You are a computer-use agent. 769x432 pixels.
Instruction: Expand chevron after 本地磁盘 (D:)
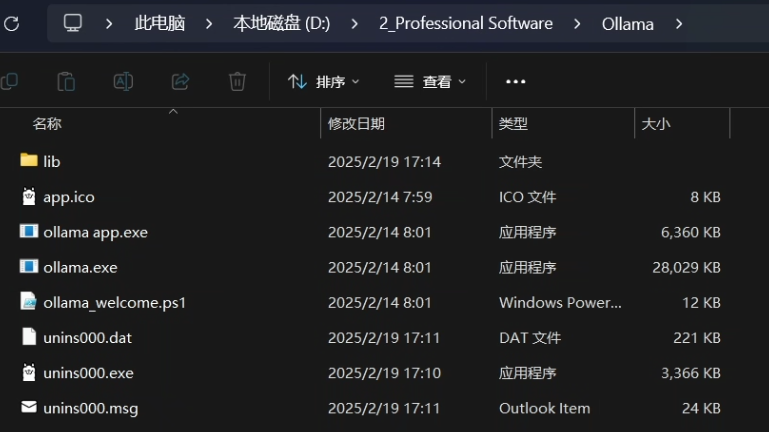(354, 24)
